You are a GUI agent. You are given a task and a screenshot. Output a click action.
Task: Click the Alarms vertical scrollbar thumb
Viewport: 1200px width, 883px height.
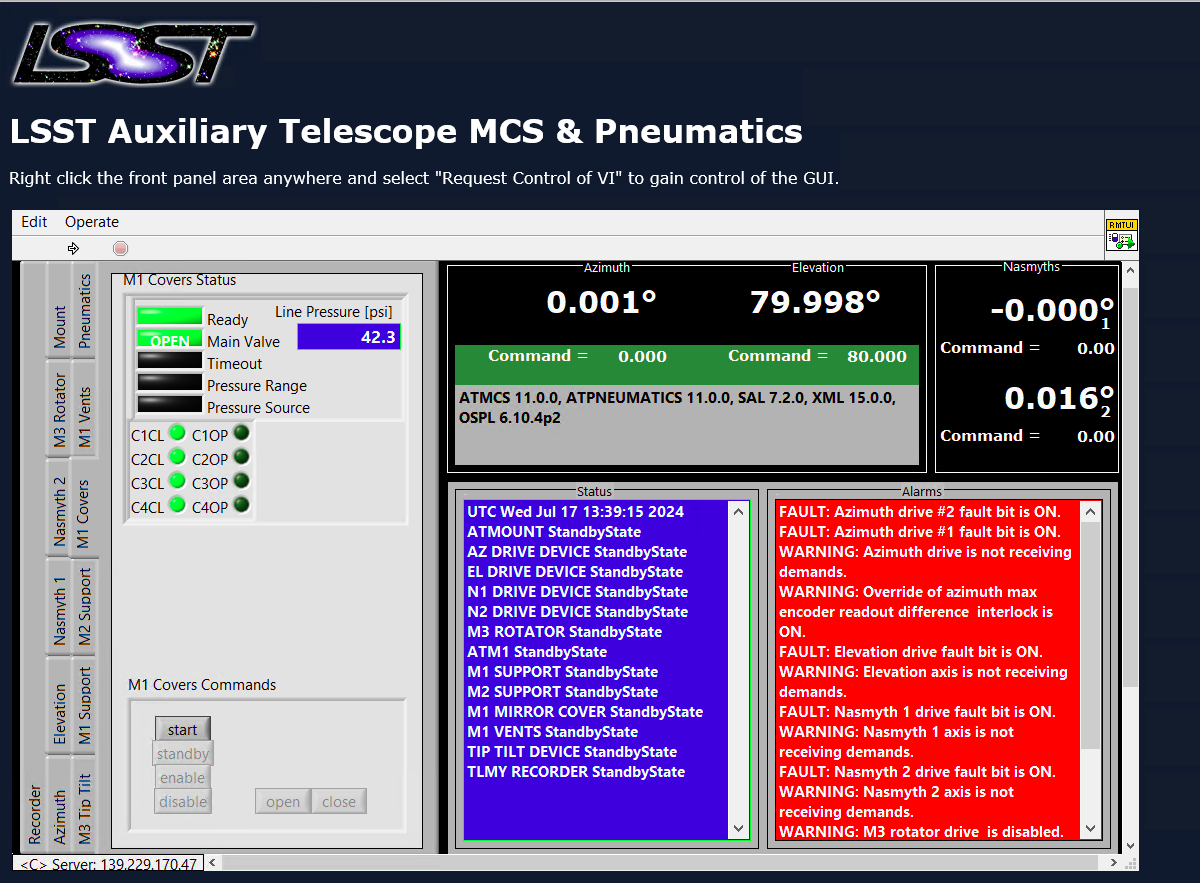pos(1091,635)
